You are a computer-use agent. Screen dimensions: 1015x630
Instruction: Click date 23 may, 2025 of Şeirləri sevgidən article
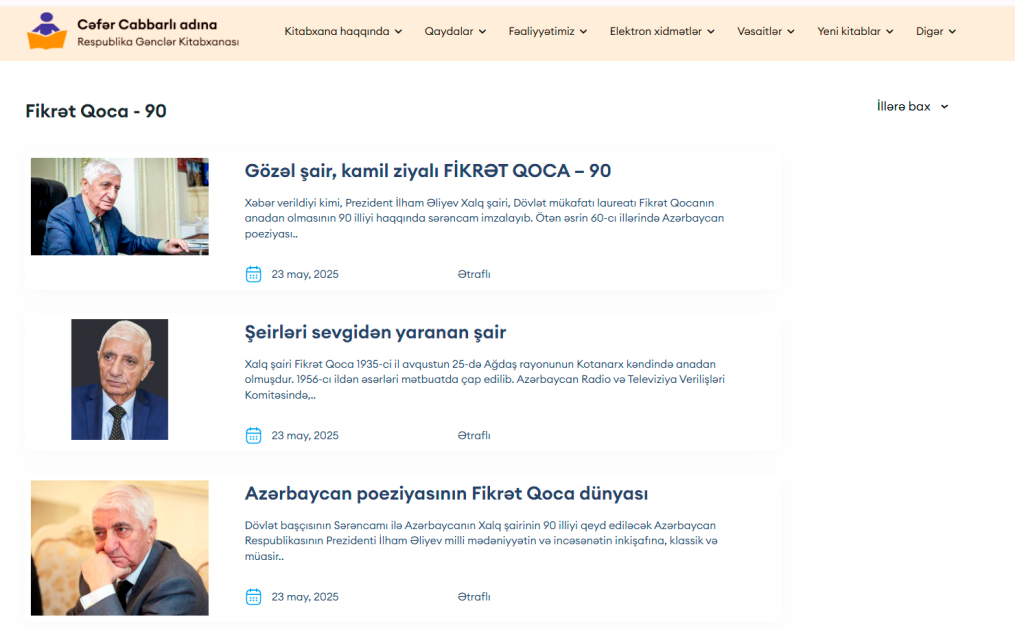click(x=305, y=436)
